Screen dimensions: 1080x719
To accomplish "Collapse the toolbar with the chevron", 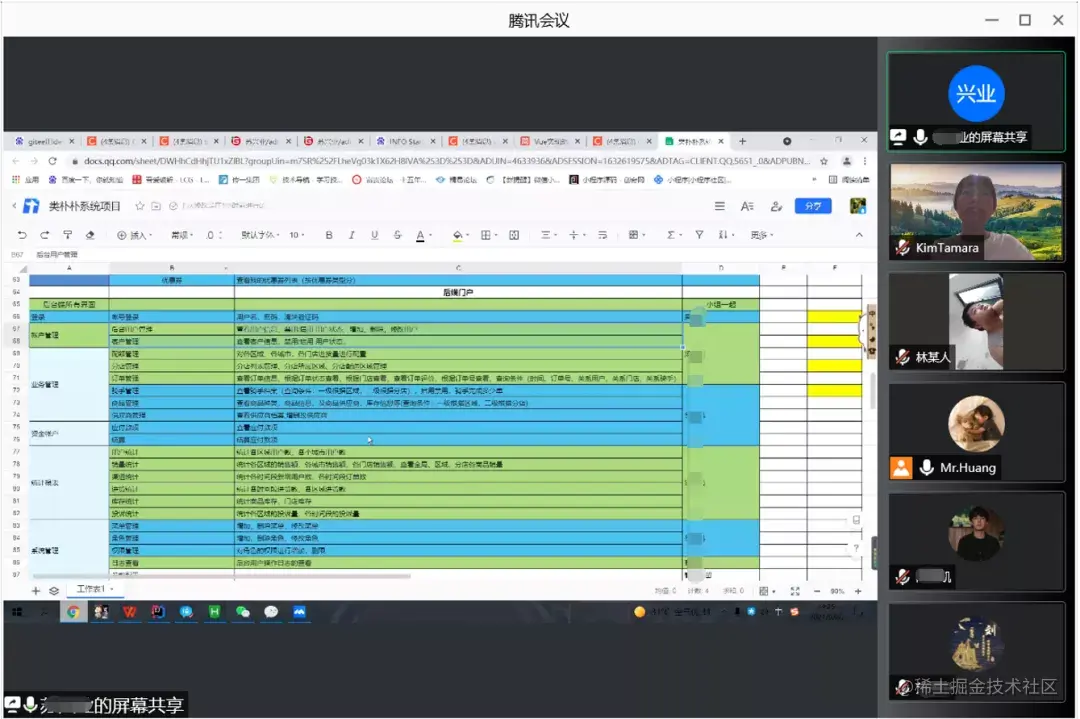I will [859, 236].
